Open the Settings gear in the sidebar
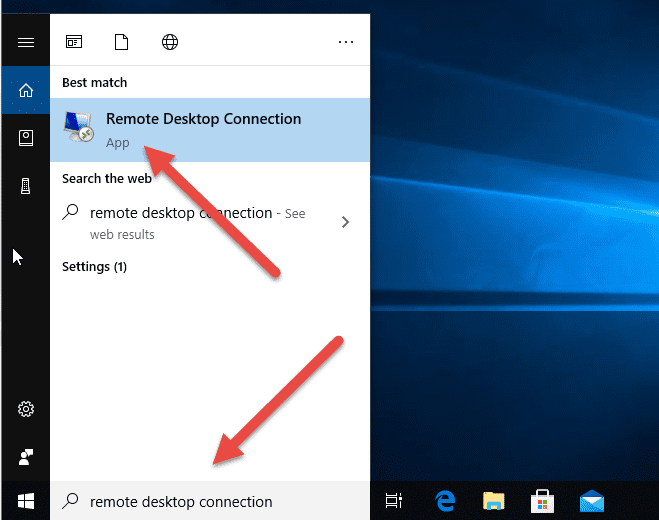Image resolution: width=659 pixels, height=520 pixels. (26, 409)
